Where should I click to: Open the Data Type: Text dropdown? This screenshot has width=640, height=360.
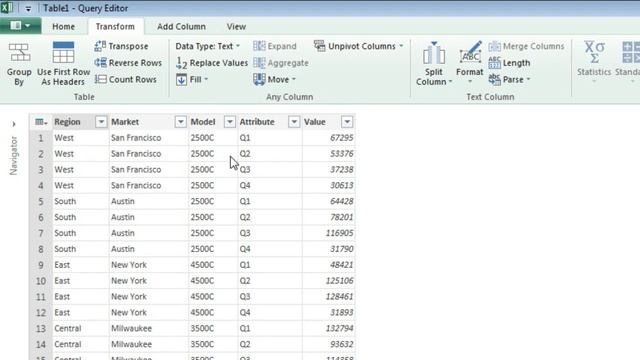[208, 46]
